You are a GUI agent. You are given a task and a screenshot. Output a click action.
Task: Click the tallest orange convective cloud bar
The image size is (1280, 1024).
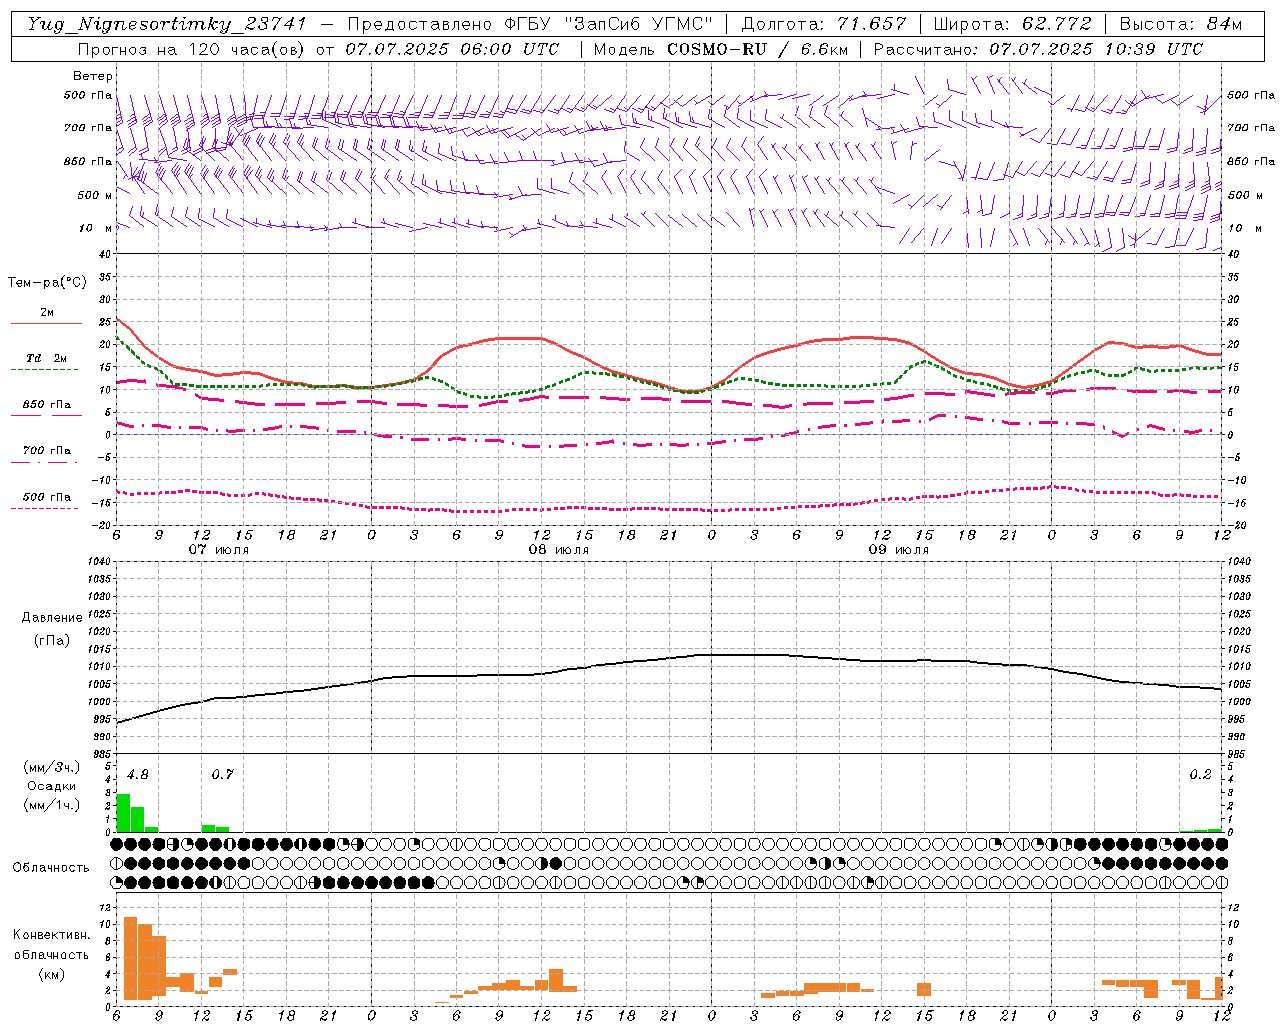[x=130, y=959]
